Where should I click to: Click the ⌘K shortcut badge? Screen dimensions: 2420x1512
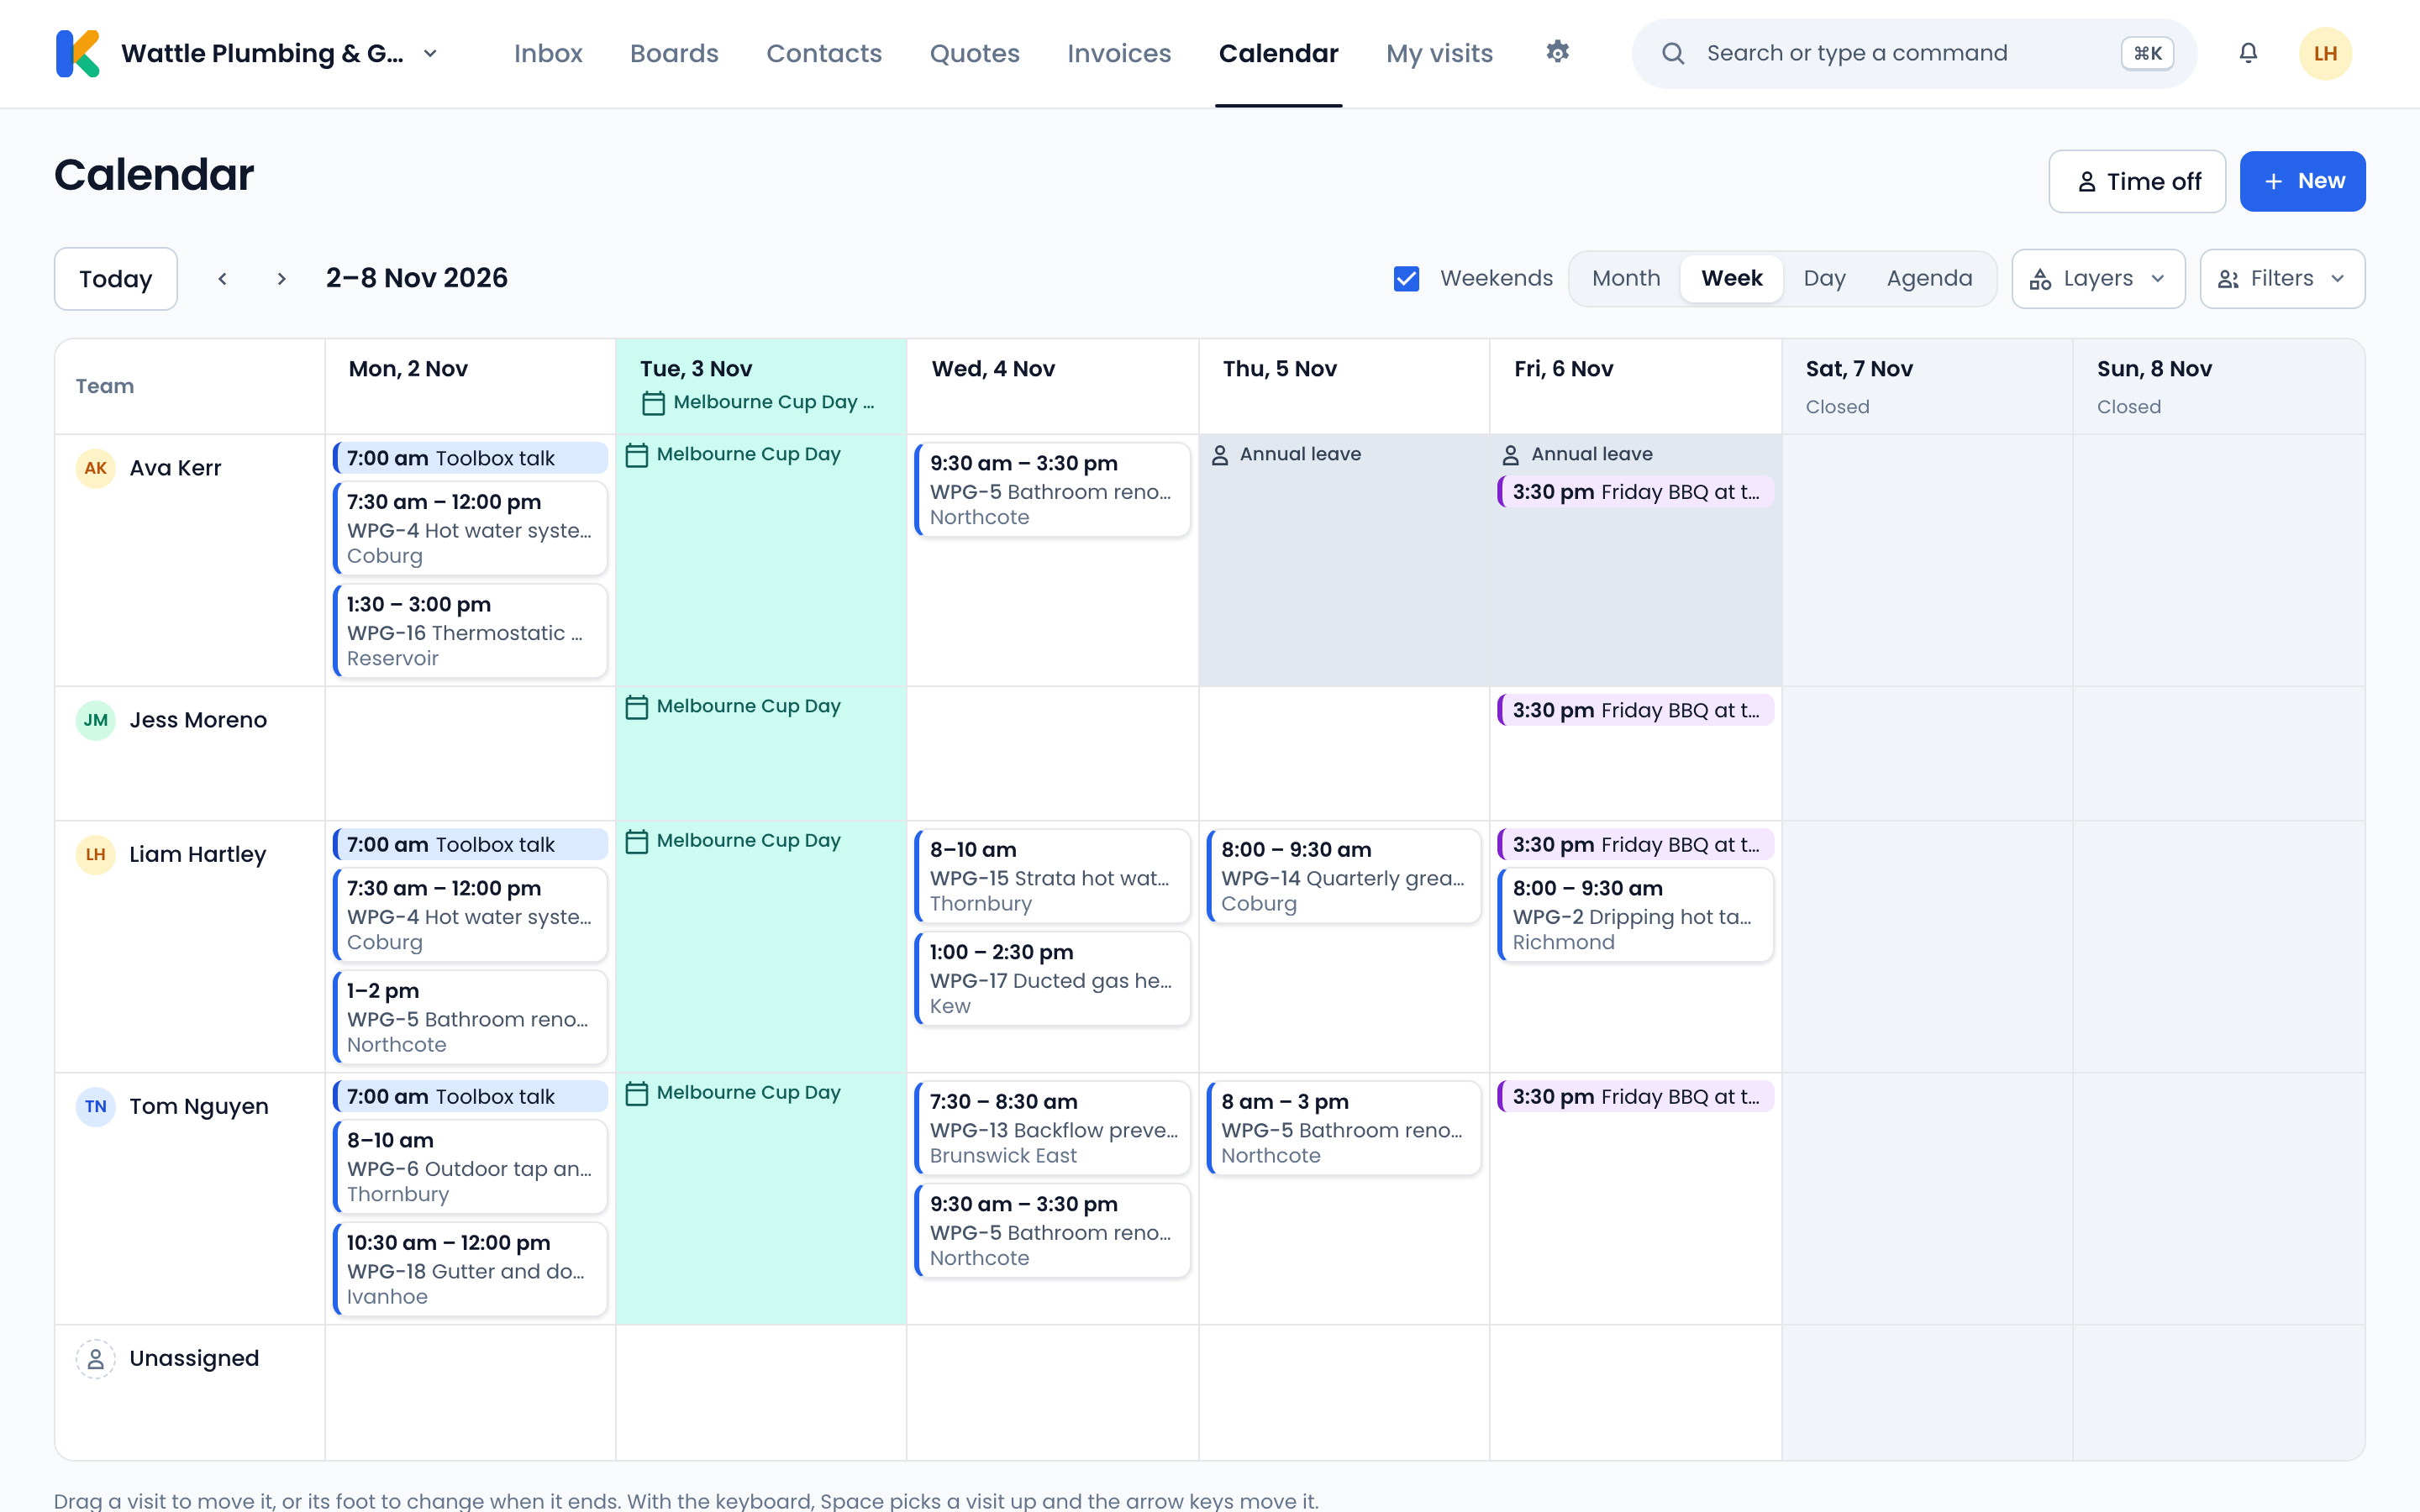coord(2147,53)
